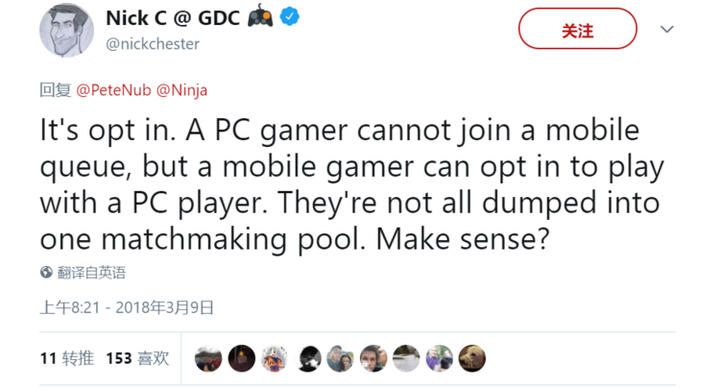
Task: Open the @Ninja mention link
Action: coord(182,90)
